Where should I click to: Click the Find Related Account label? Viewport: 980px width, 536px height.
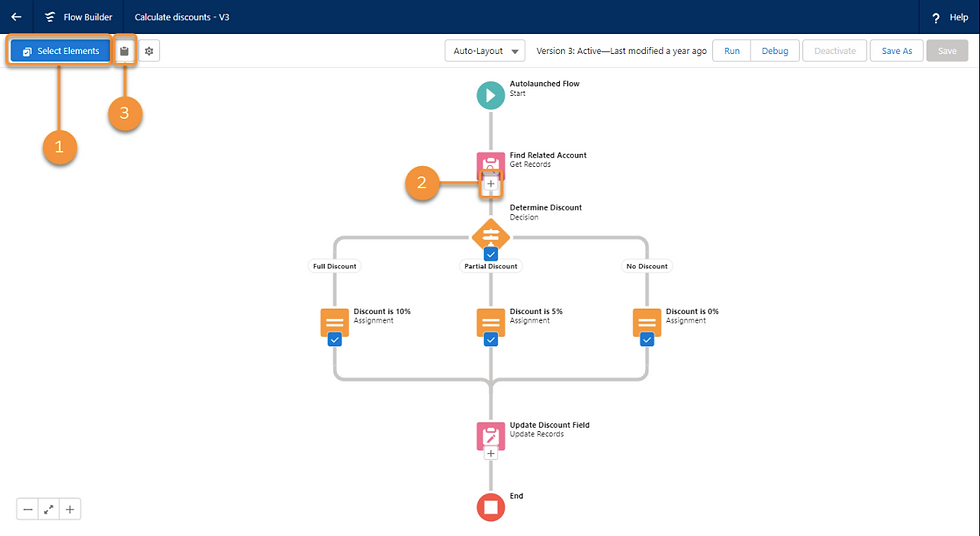(x=548, y=155)
